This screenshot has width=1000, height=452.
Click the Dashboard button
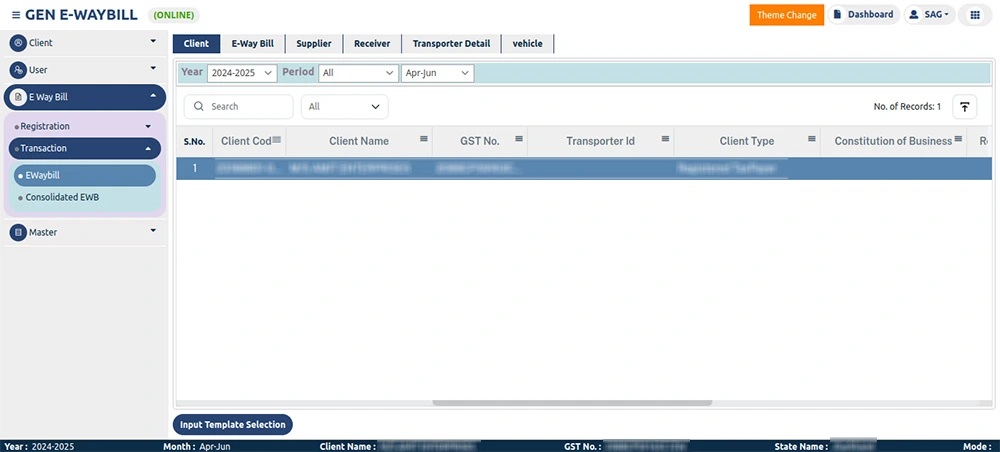(x=864, y=15)
